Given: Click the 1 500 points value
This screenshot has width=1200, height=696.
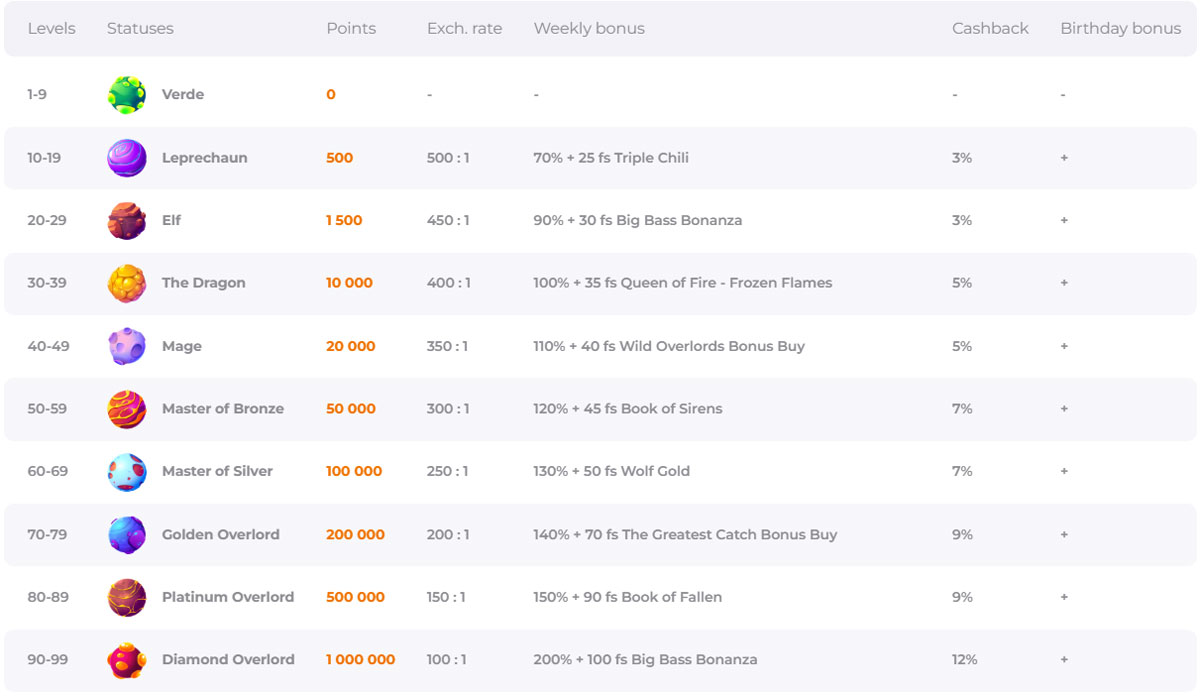Looking at the screenshot, I should click(344, 220).
